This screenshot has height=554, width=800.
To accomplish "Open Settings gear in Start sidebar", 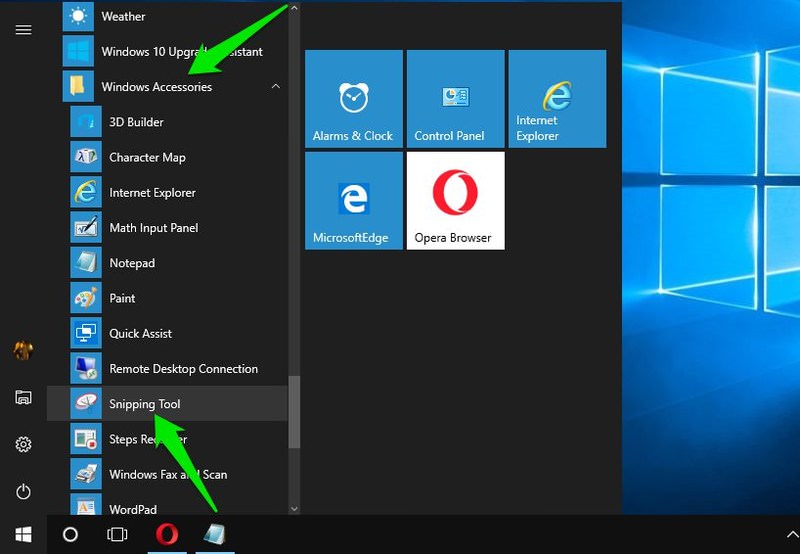I will click(x=23, y=444).
